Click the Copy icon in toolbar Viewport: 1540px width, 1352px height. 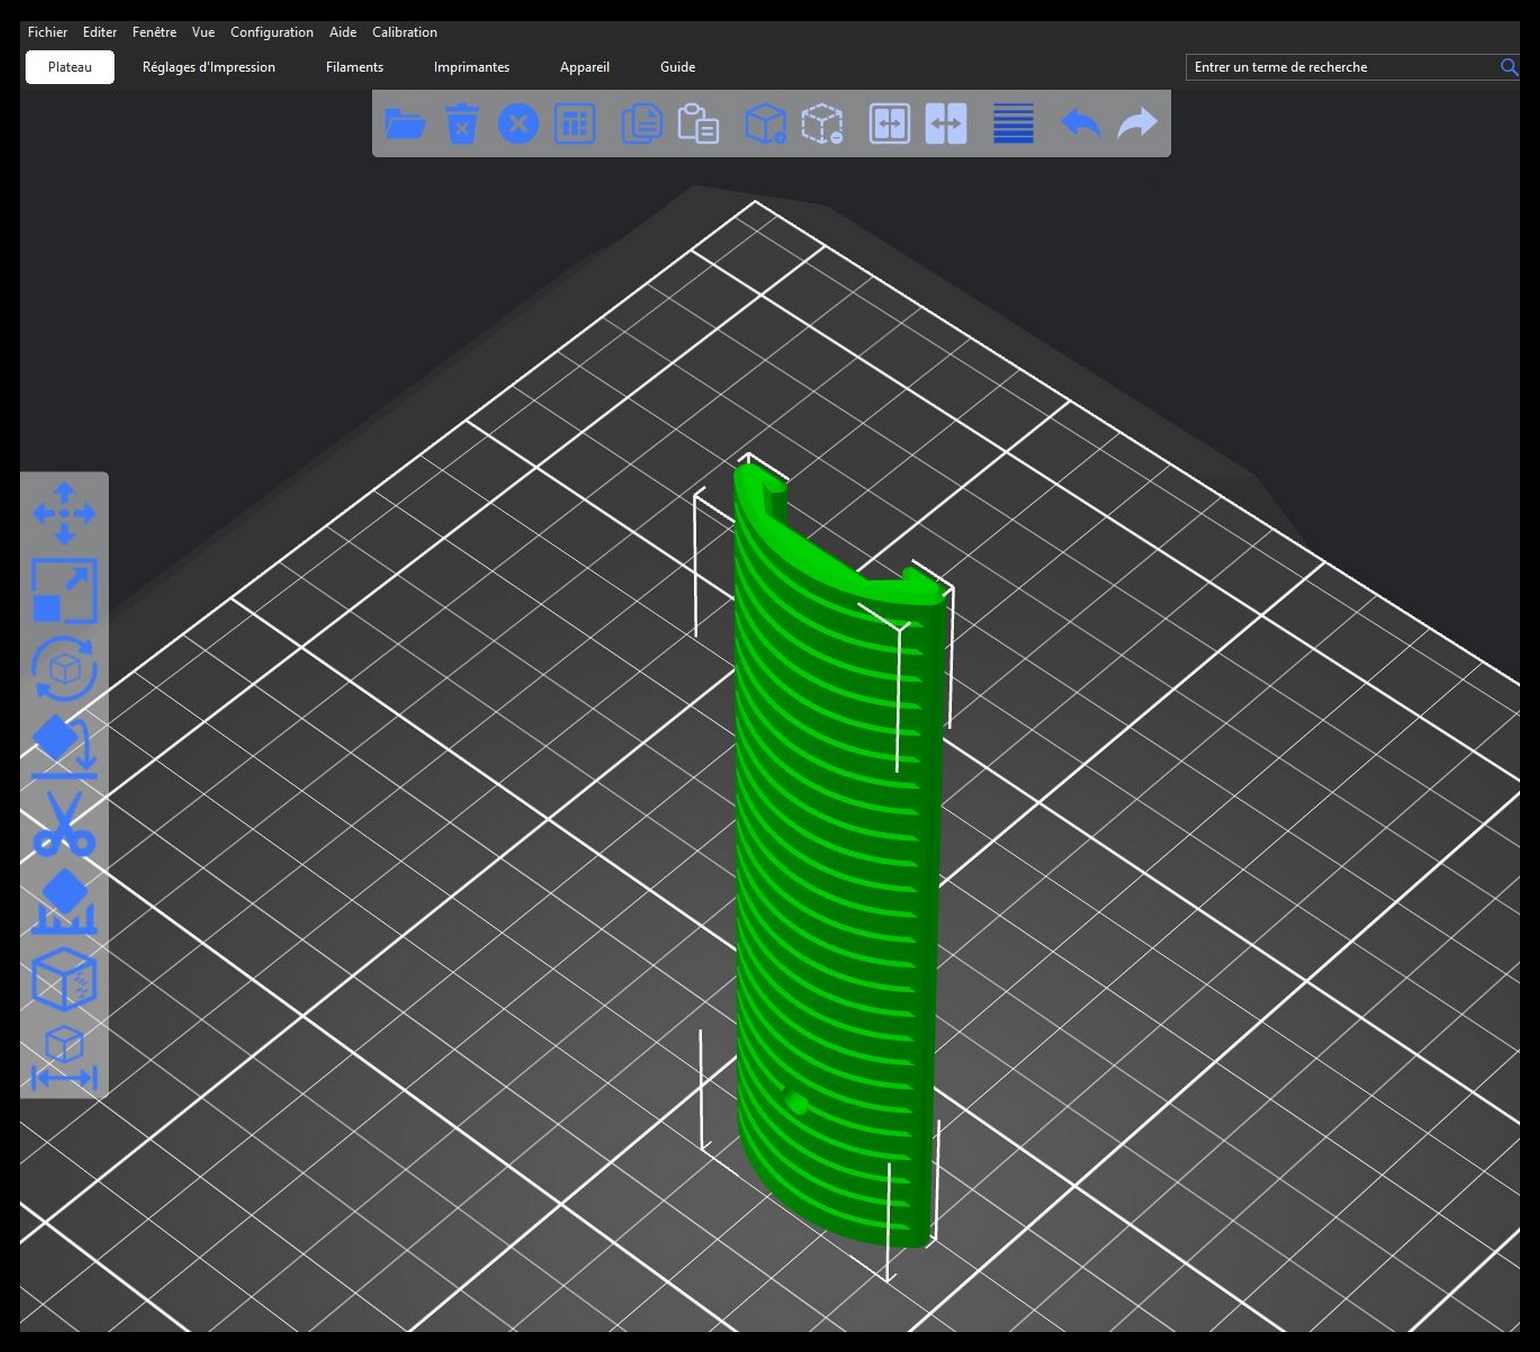tap(641, 124)
